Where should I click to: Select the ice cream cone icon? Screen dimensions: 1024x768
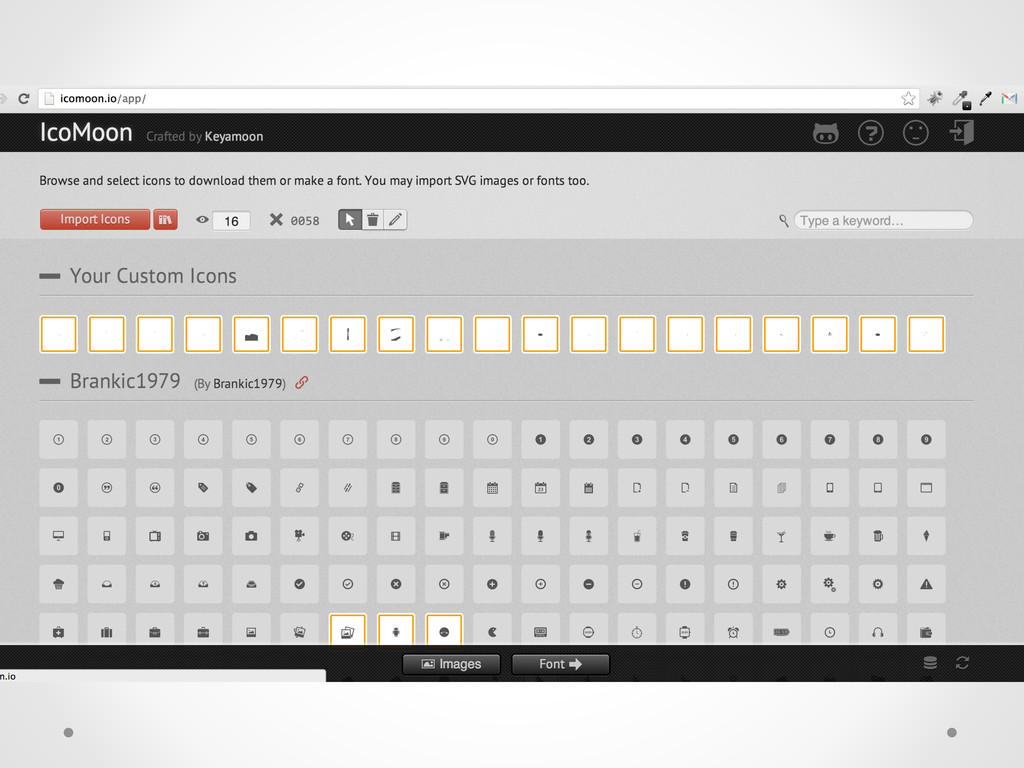click(926, 536)
